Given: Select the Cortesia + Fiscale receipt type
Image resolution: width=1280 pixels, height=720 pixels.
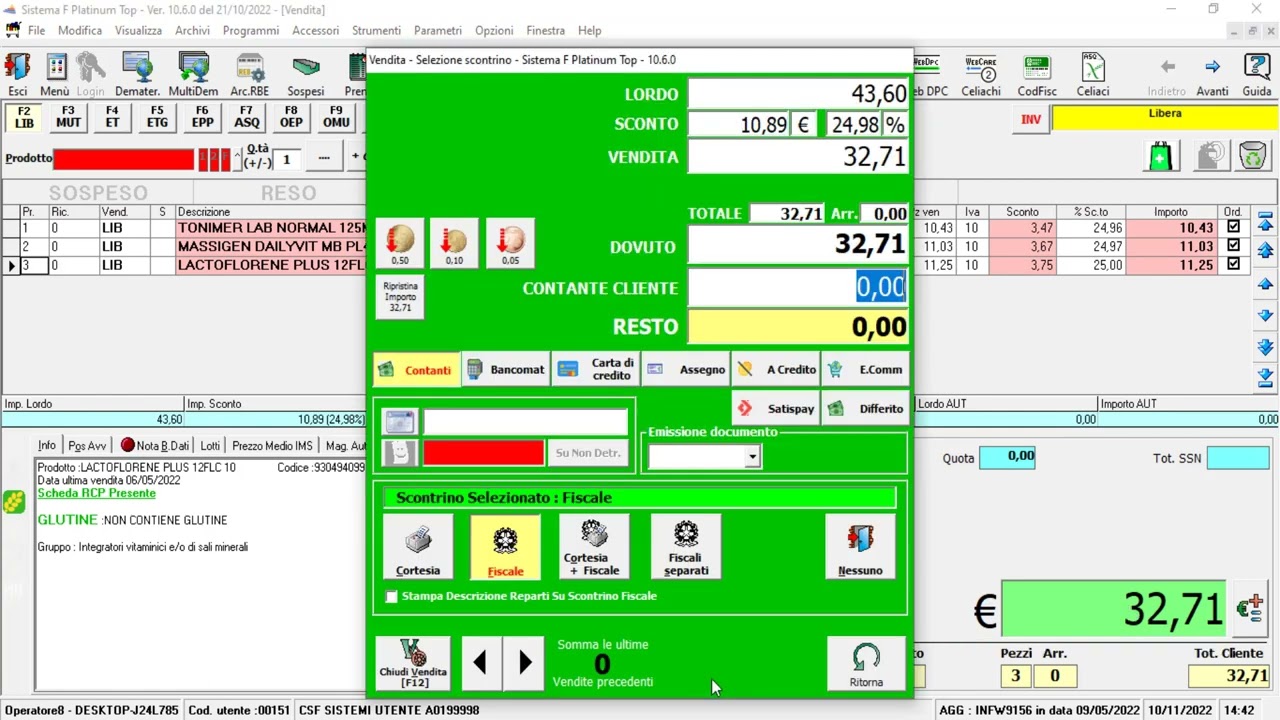Looking at the screenshot, I should 594,547.
